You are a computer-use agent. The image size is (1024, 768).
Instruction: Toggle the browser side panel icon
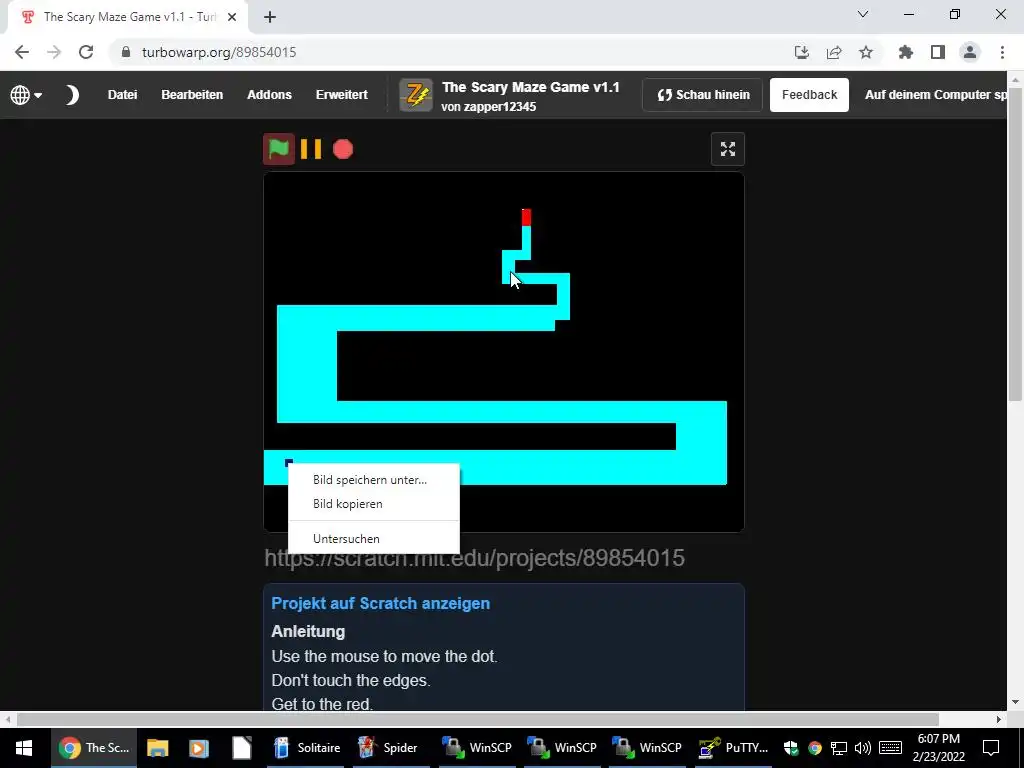[938, 52]
